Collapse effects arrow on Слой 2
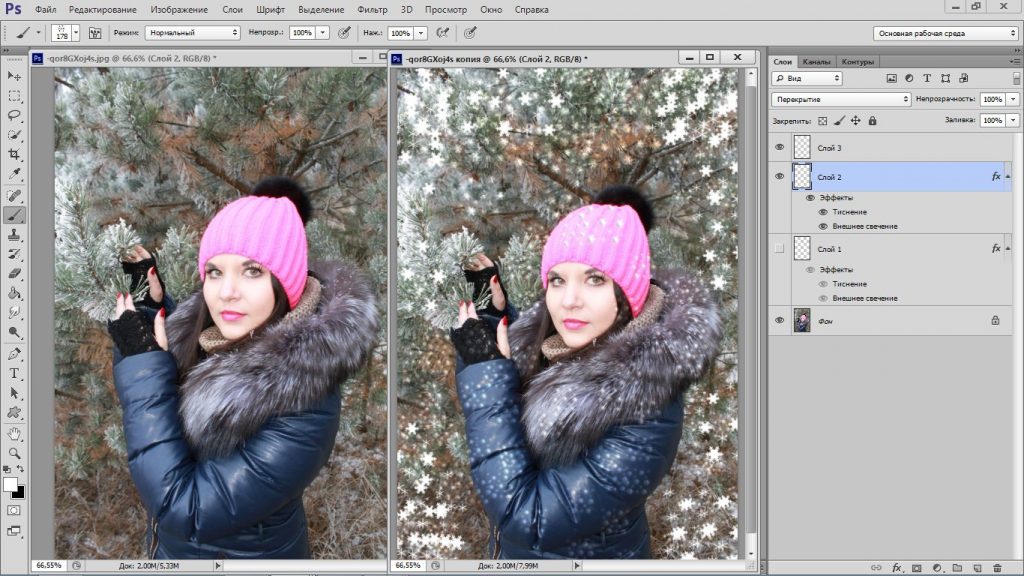1024x576 pixels. (x=1008, y=177)
